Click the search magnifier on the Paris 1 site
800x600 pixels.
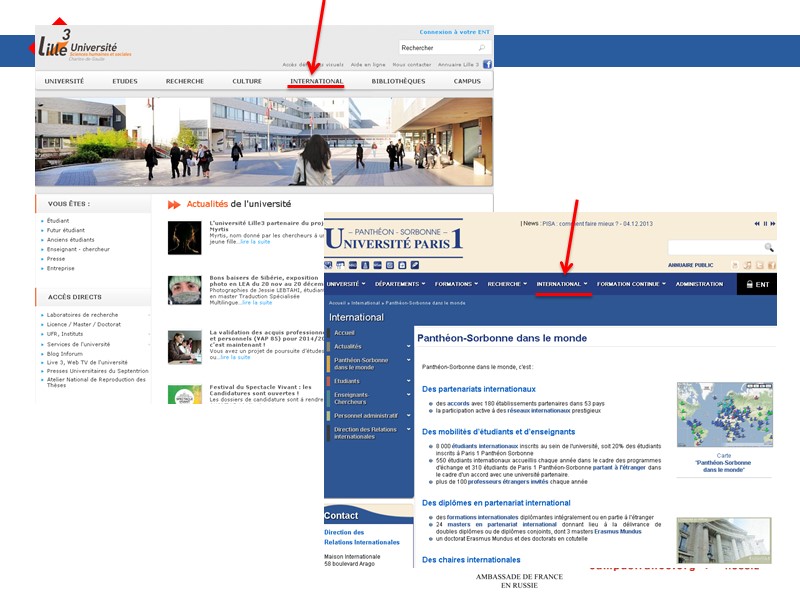click(x=768, y=247)
